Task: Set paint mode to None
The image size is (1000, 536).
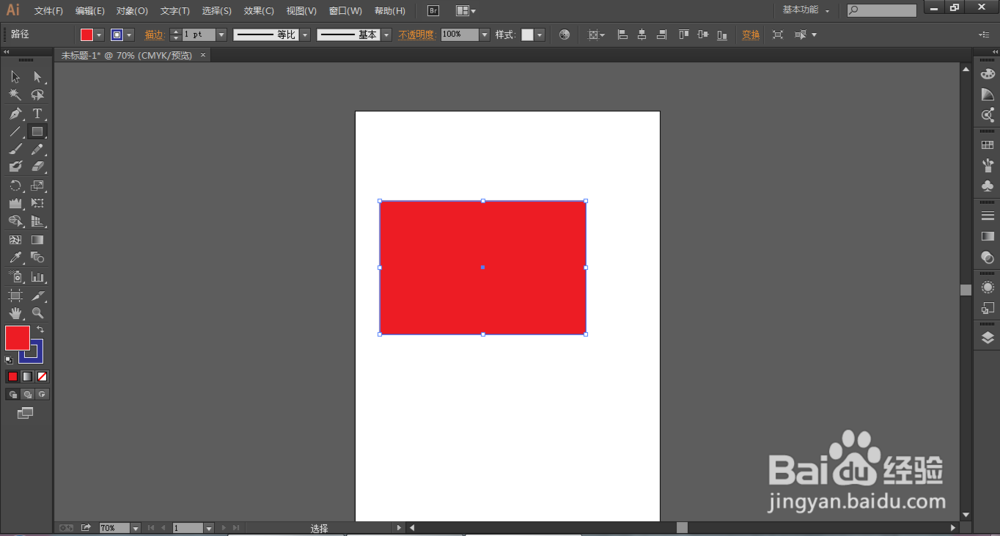Action: pyautogui.click(x=41, y=376)
